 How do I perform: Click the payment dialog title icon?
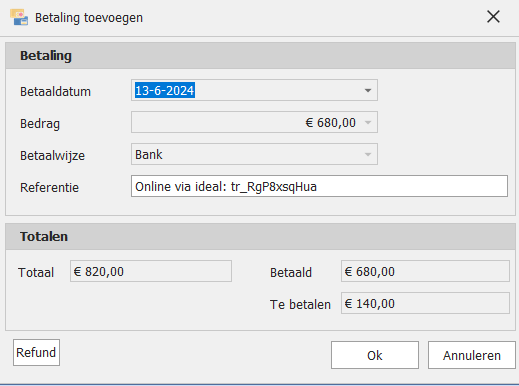pyautogui.click(x=19, y=17)
